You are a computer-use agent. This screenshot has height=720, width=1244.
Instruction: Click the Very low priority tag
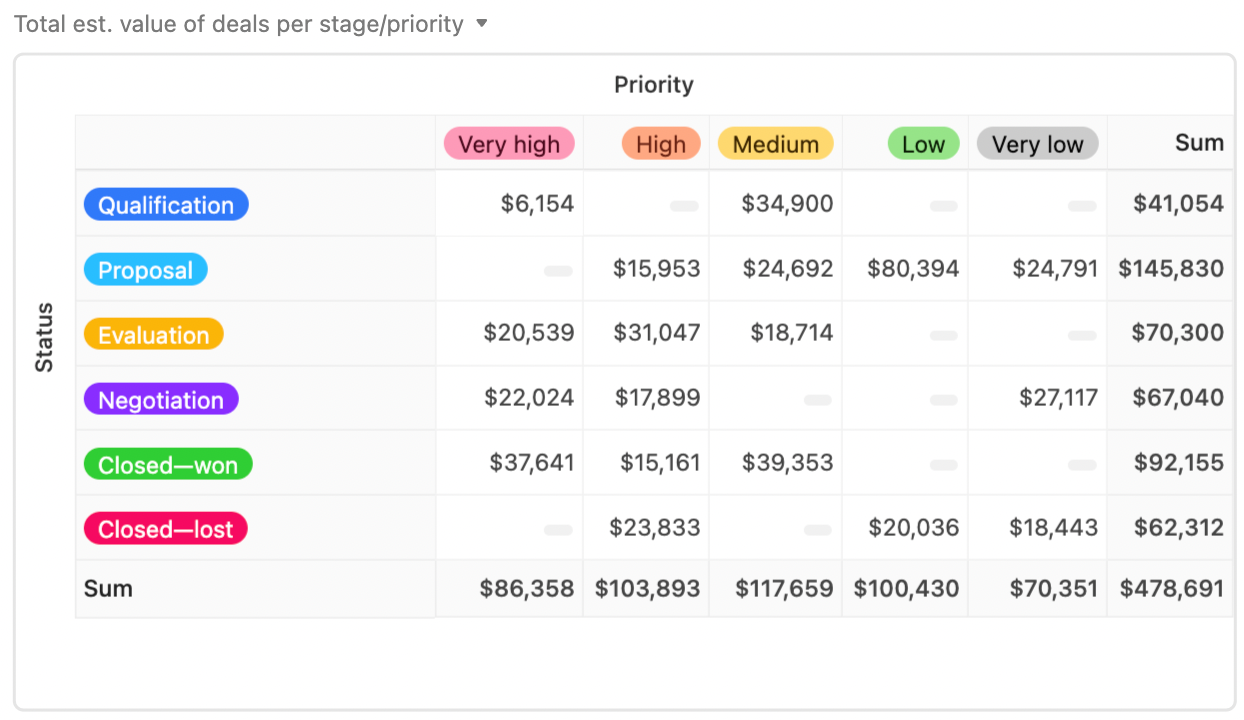1037,144
